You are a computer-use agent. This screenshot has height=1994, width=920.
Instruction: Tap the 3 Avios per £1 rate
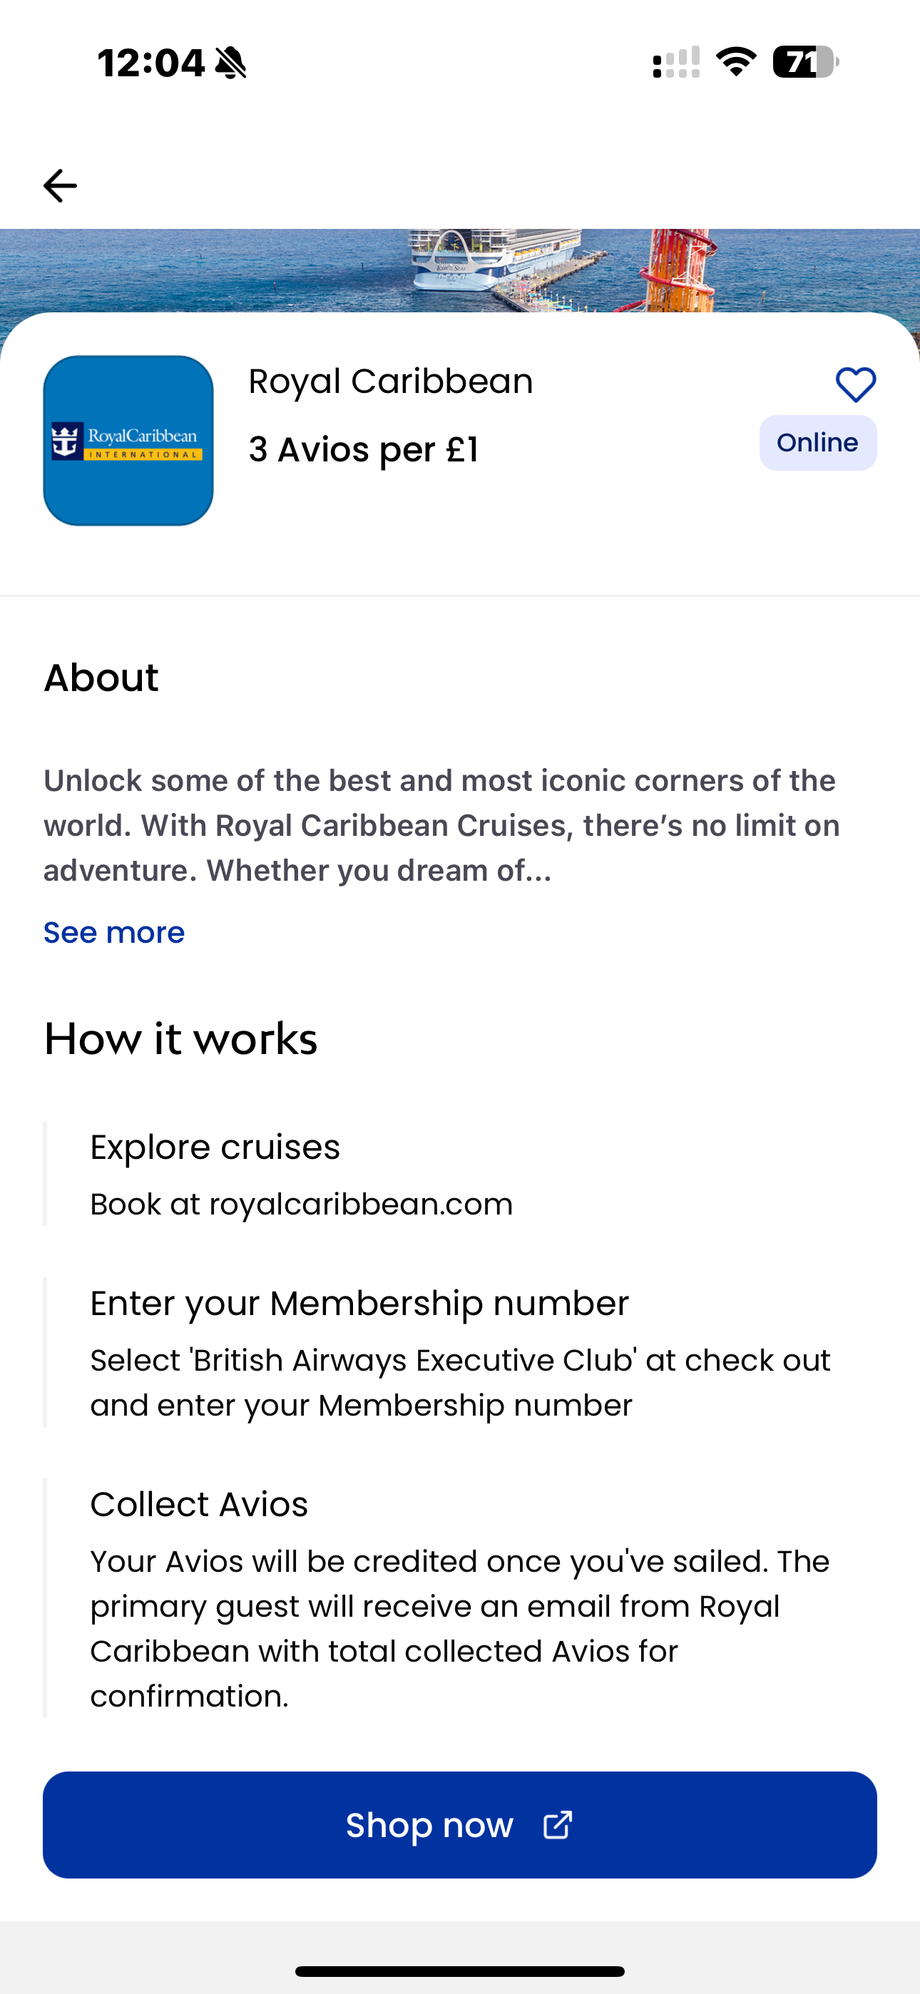(364, 450)
